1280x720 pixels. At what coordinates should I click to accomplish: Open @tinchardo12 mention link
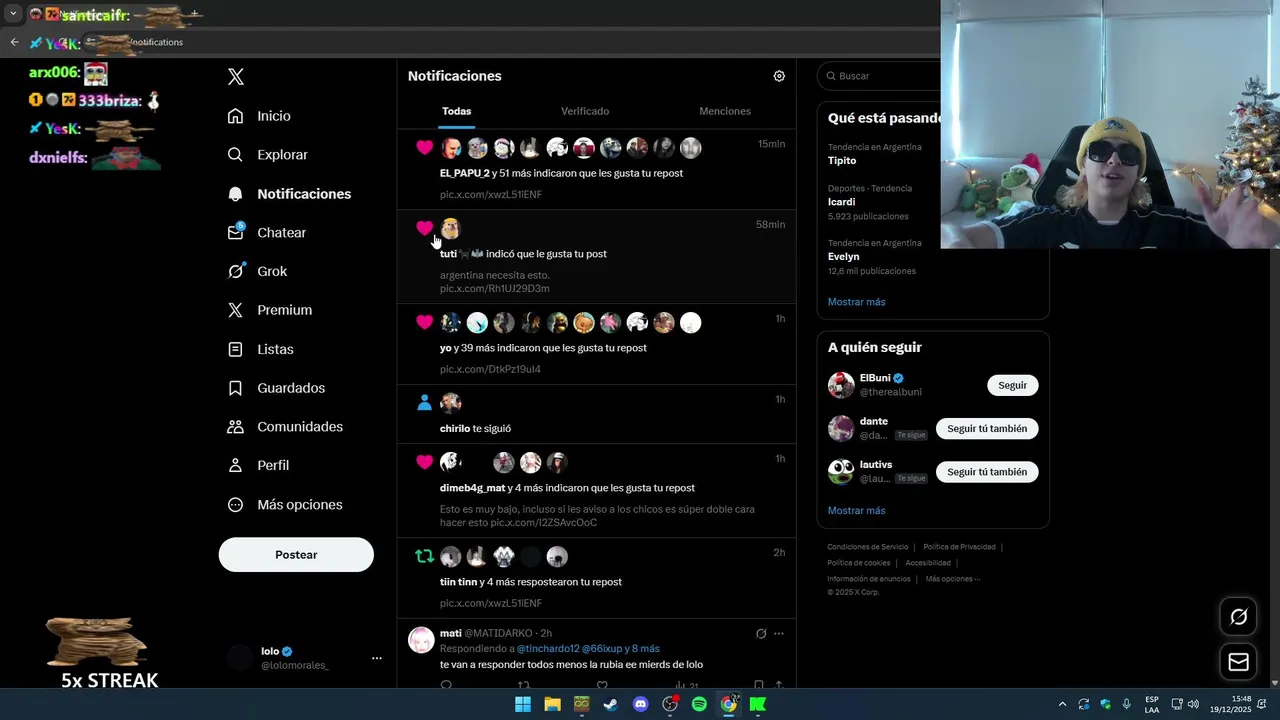548,649
